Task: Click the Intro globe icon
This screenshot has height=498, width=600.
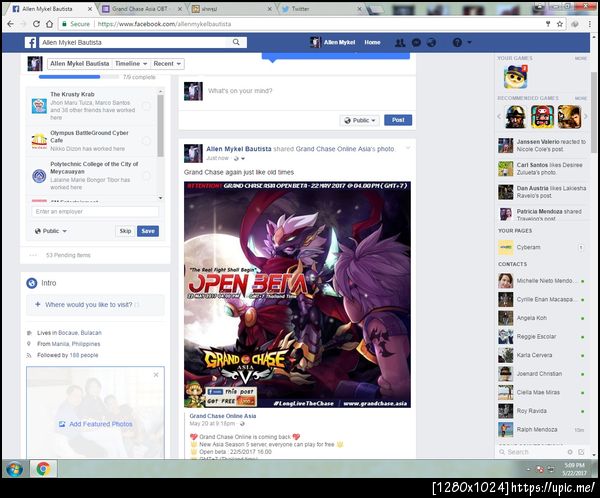Action: 31,283
